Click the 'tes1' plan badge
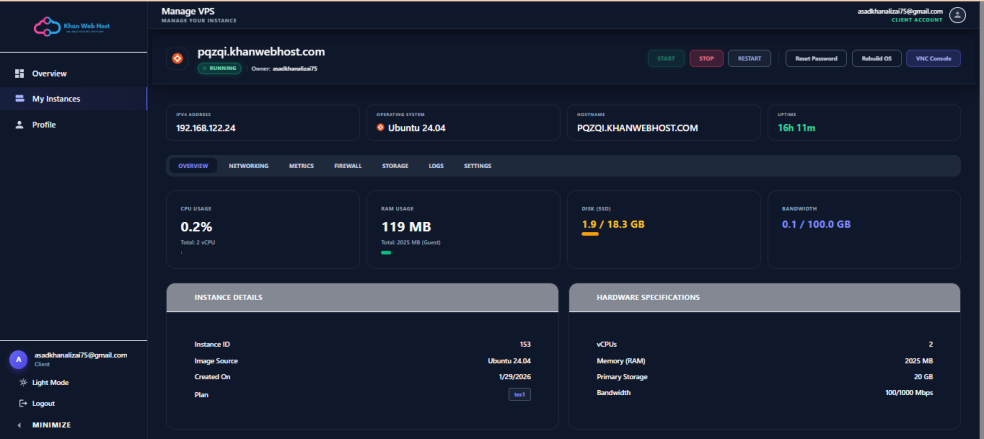 pos(519,395)
